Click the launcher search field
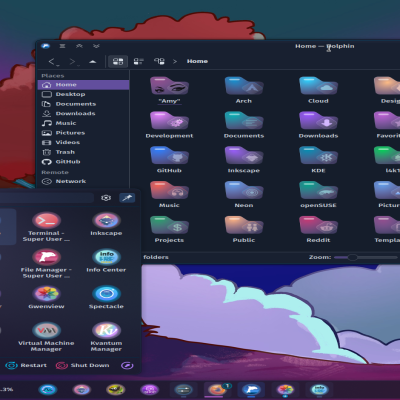The width and height of the screenshot is (400, 400). pyautogui.click(x=47, y=198)
